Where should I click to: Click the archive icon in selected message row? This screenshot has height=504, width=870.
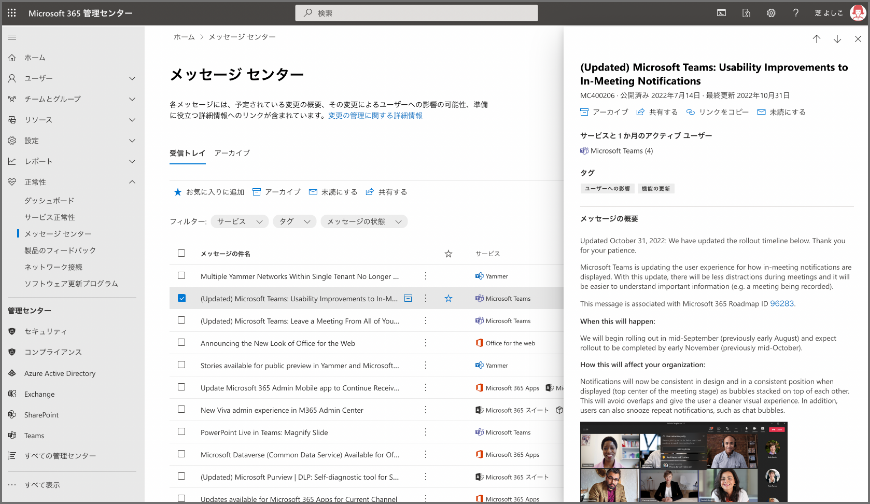408,299
